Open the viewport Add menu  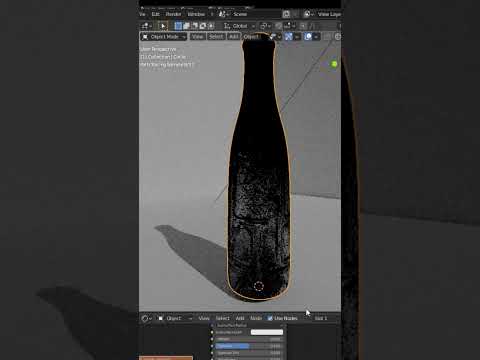[234, 37]
